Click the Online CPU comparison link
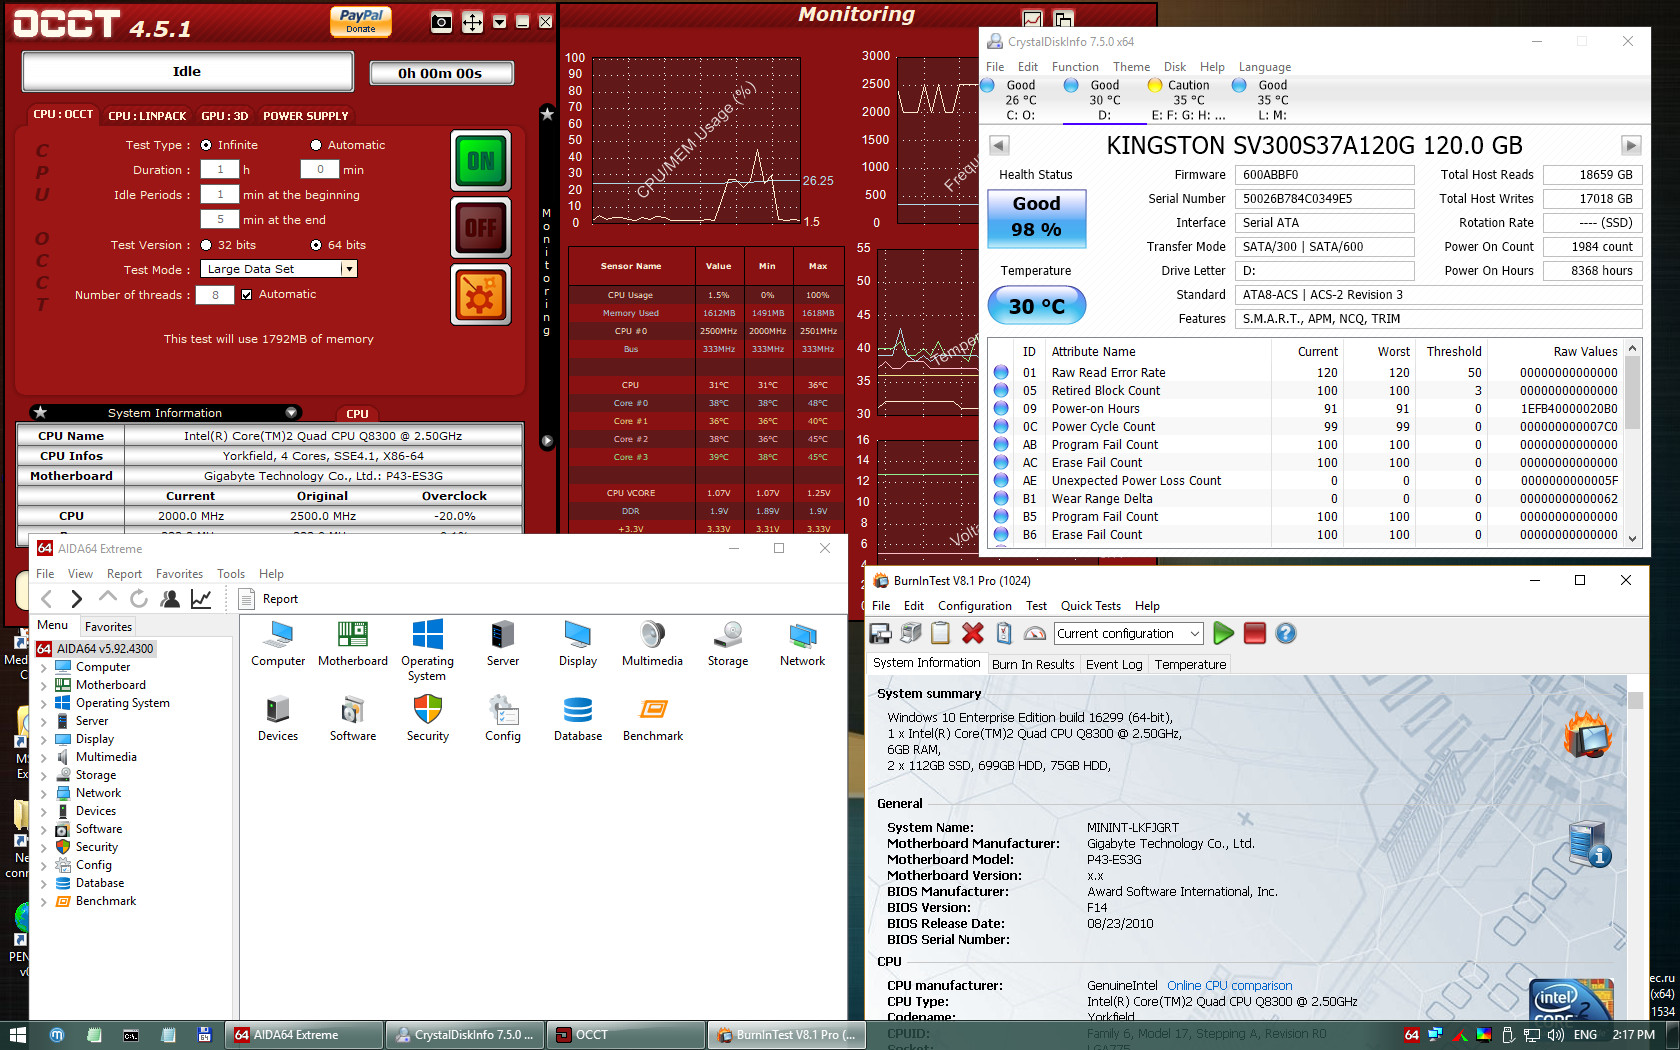 (1229, 986)
